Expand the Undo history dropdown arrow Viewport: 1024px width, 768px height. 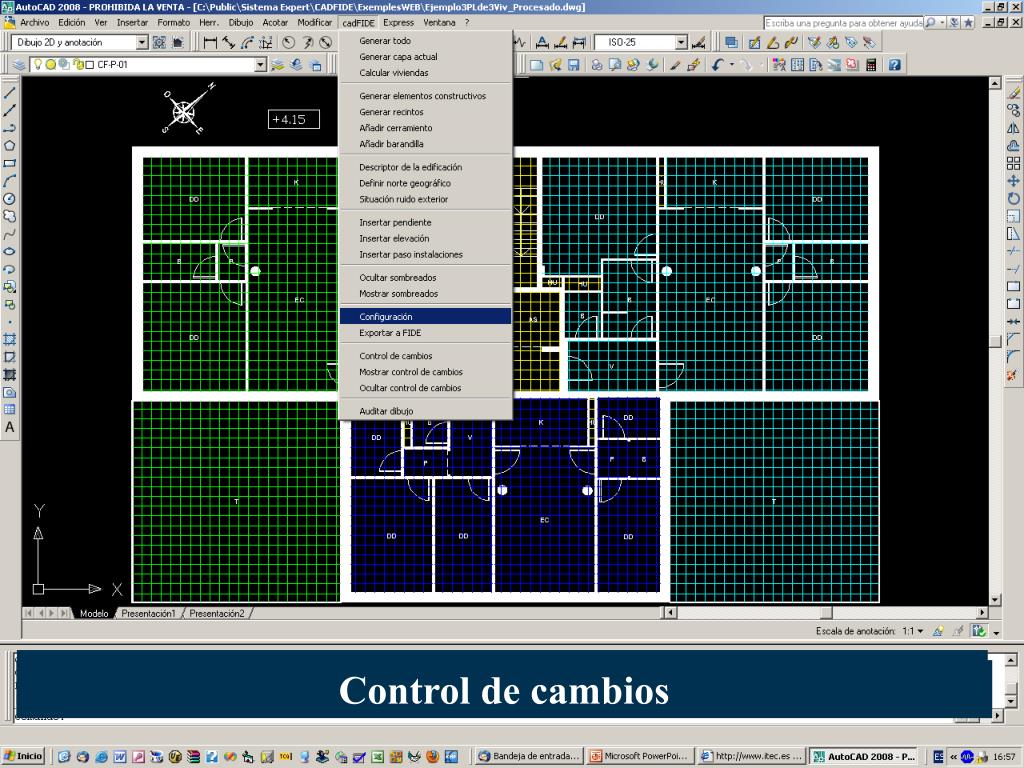[x=731, y=65]
